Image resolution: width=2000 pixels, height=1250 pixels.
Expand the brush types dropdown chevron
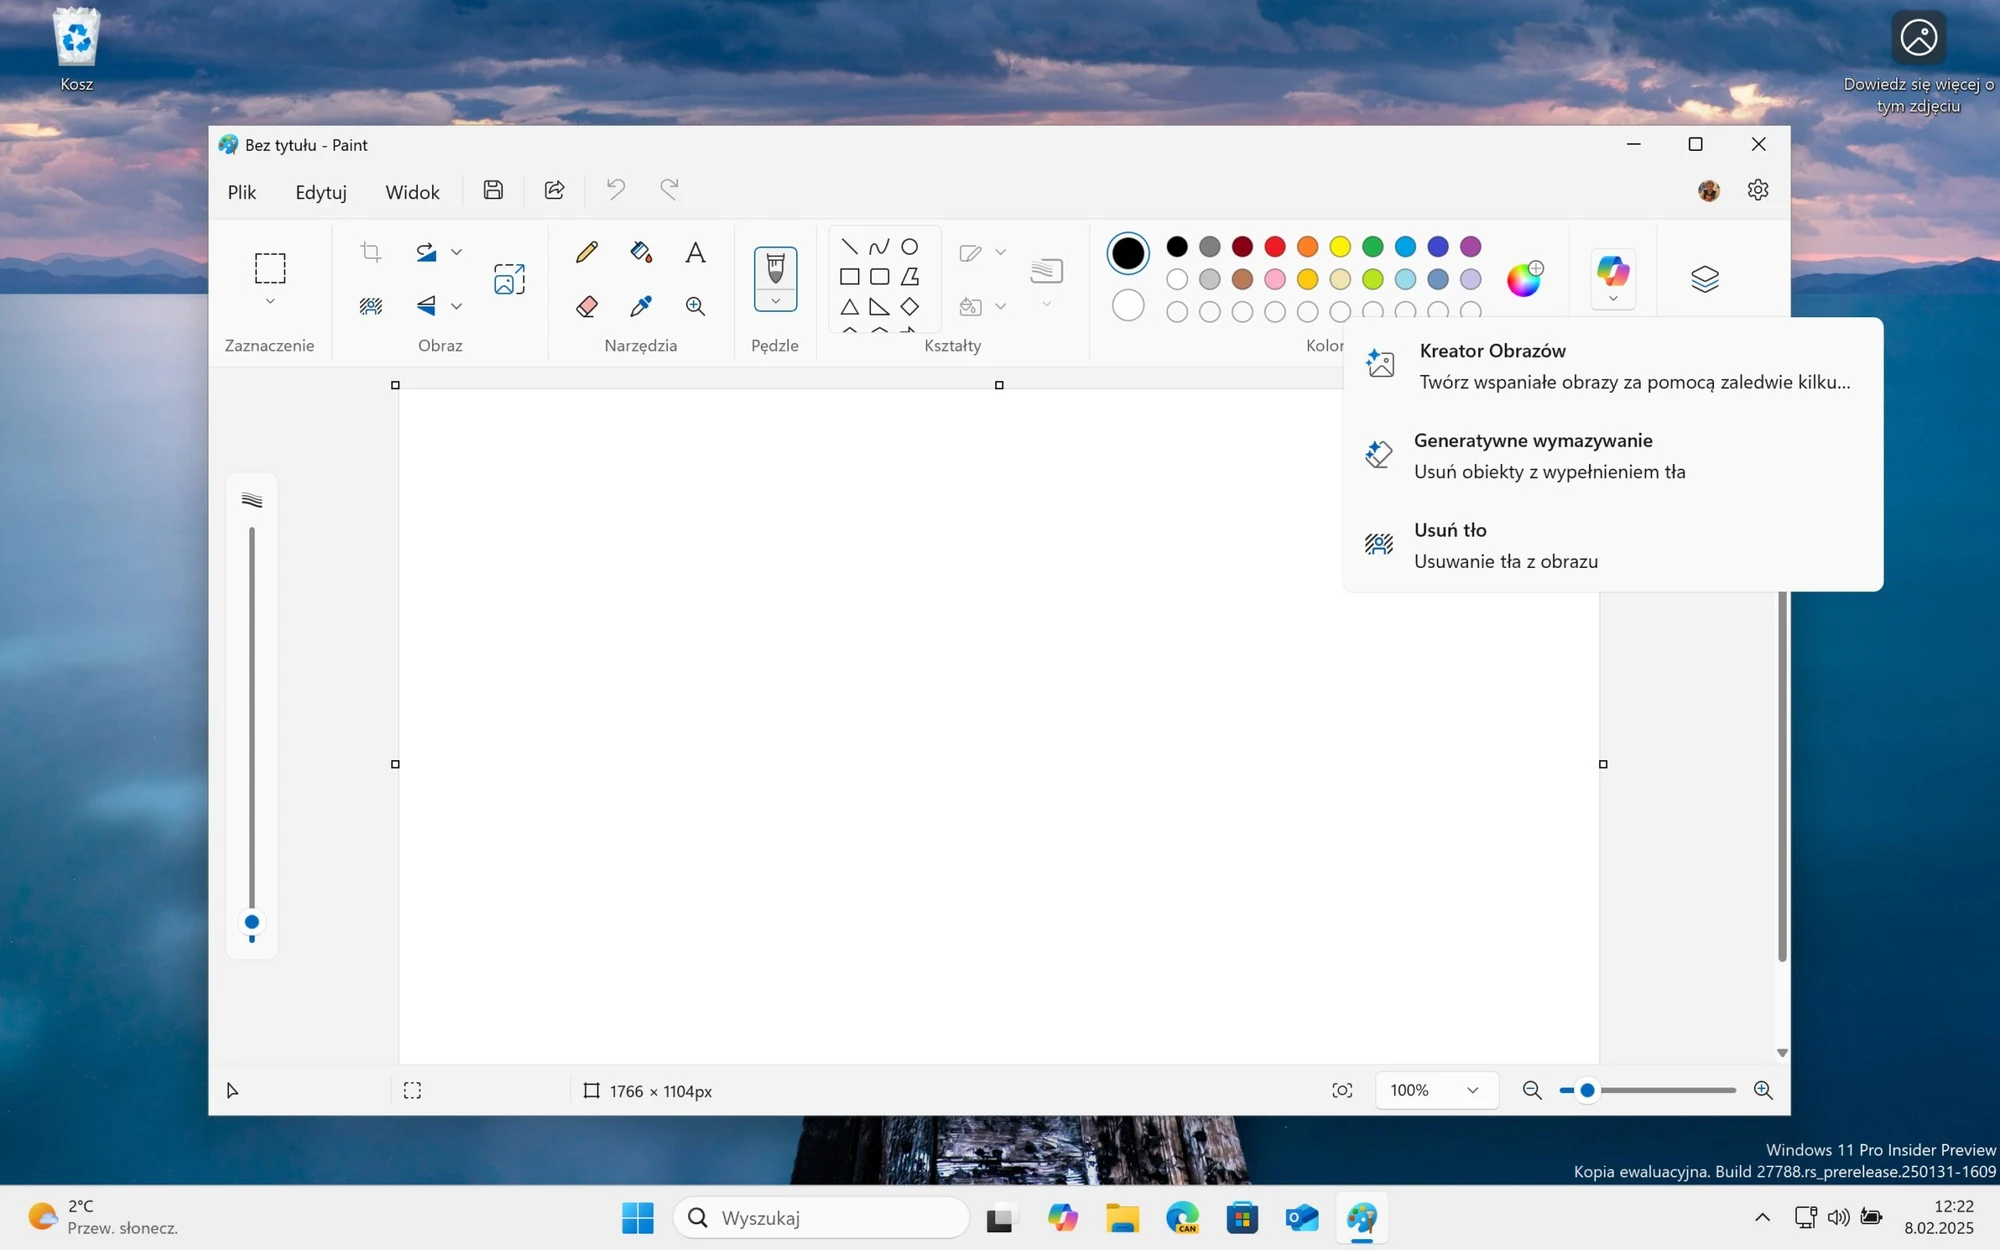point(775,301)
